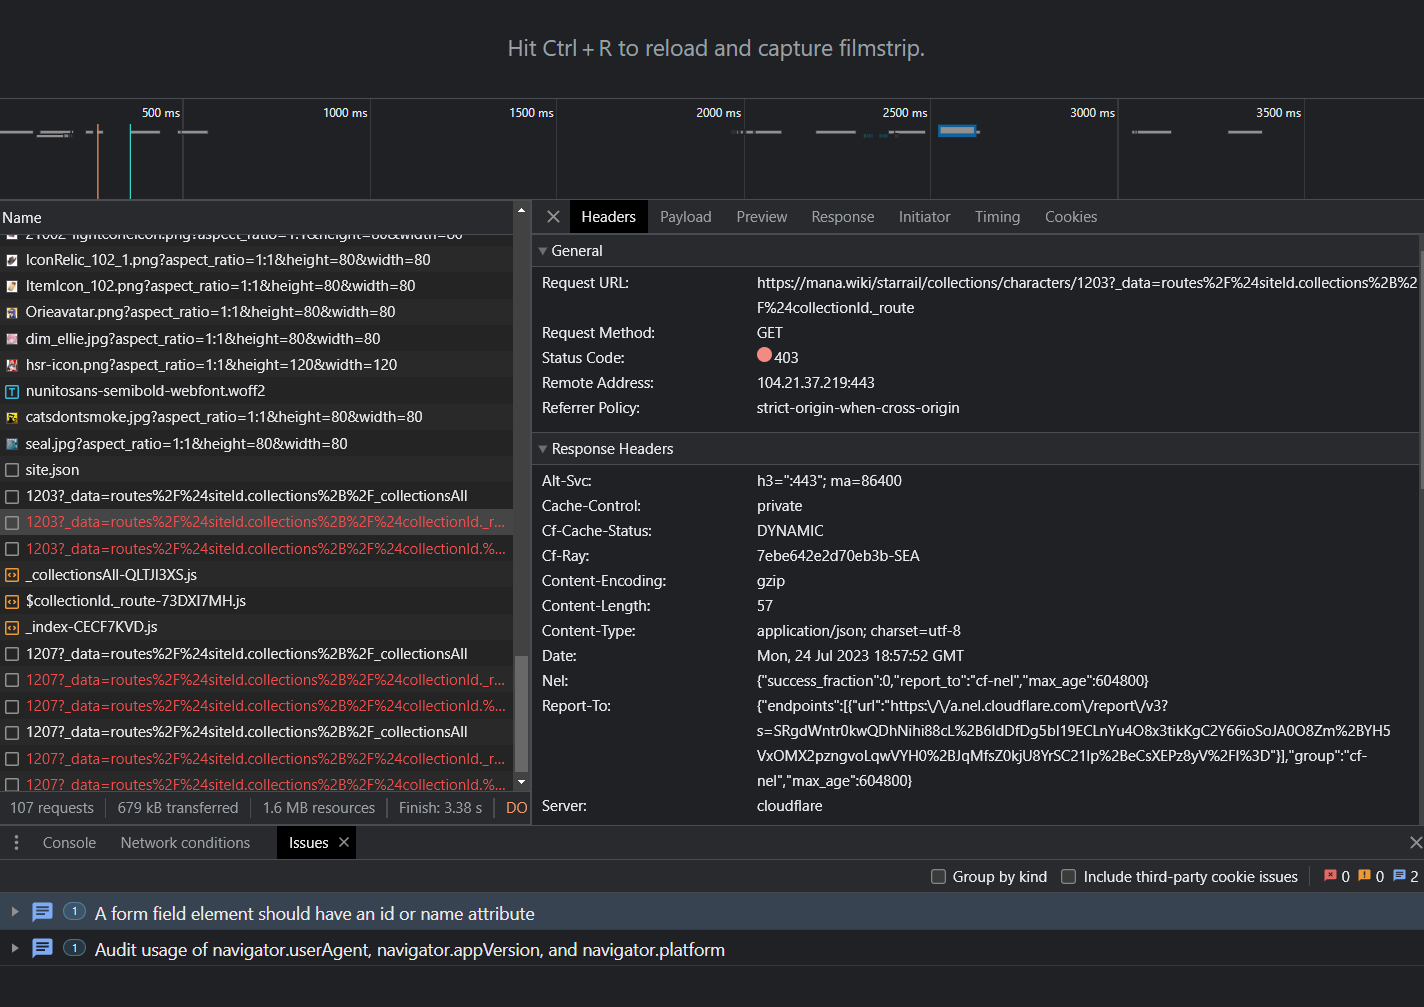The height and width of the screenshot is (1007, 1424).
Task: Click Cf-Ray value 7ebe642e2d70eb3b-SEA
Action: [x=838, y=556]
